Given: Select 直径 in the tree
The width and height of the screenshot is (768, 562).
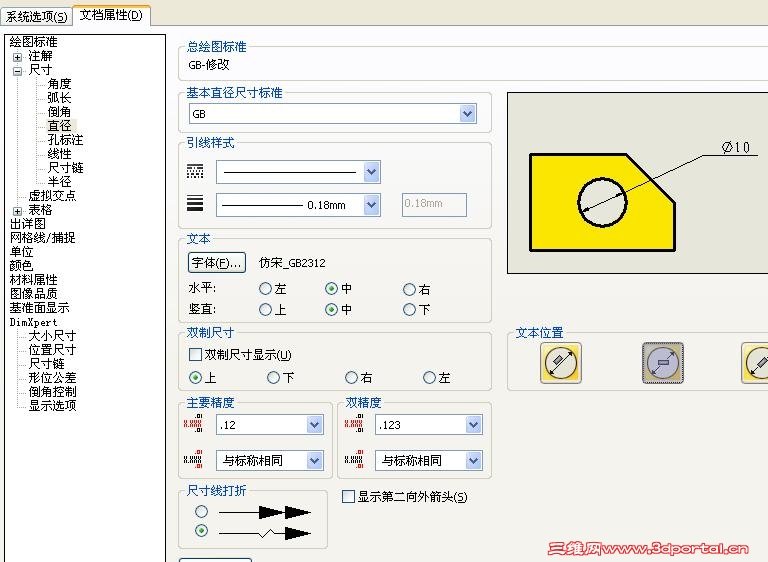Looking at the screenshot, I should (59, 126).
